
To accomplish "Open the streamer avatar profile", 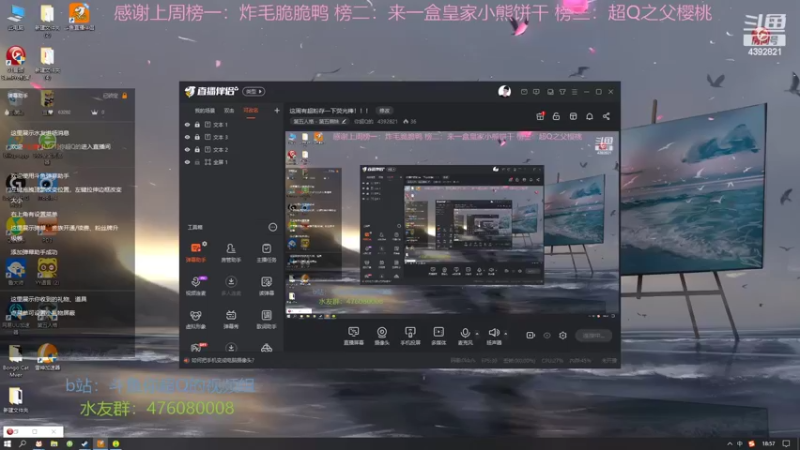I will [x=504, y=91].
